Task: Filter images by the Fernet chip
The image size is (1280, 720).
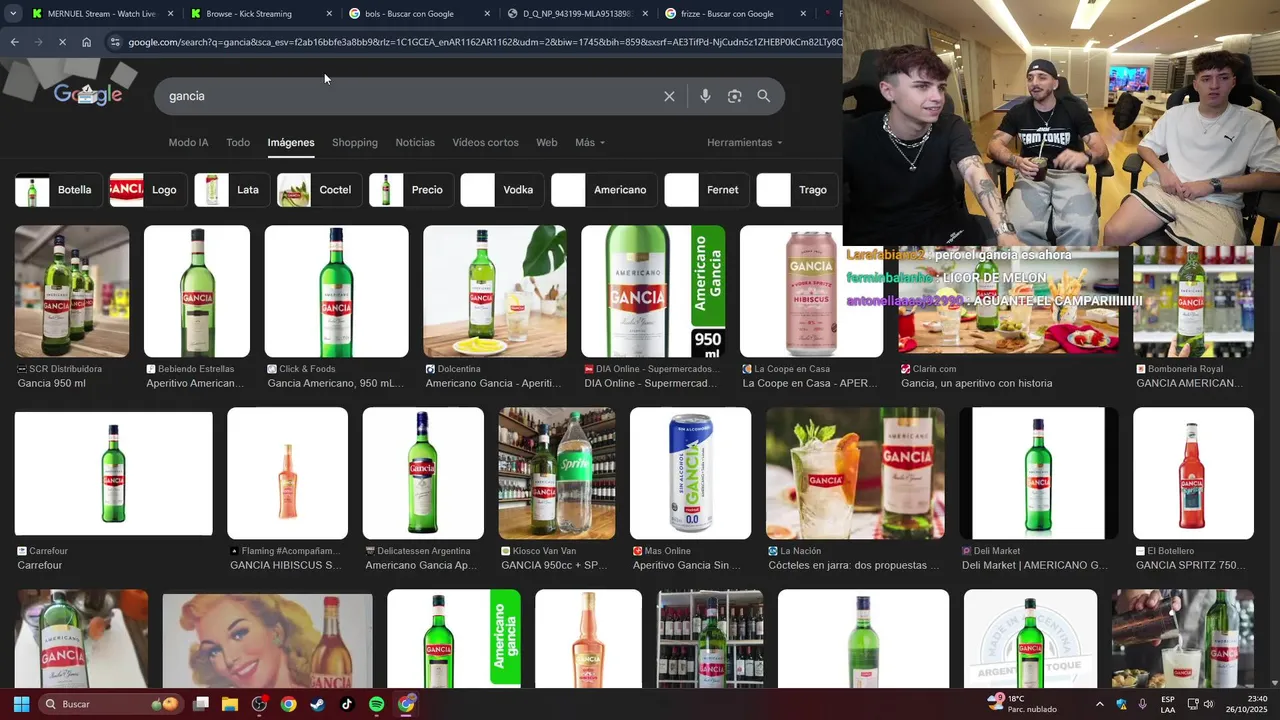Action: [706, 190]
